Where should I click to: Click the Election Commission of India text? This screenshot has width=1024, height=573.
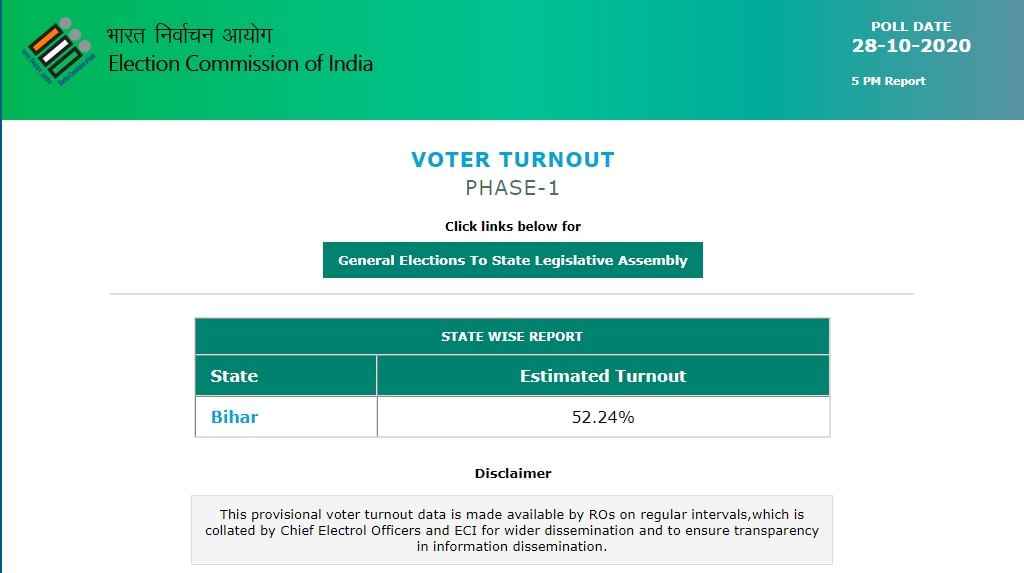click(x=240, y=64)
